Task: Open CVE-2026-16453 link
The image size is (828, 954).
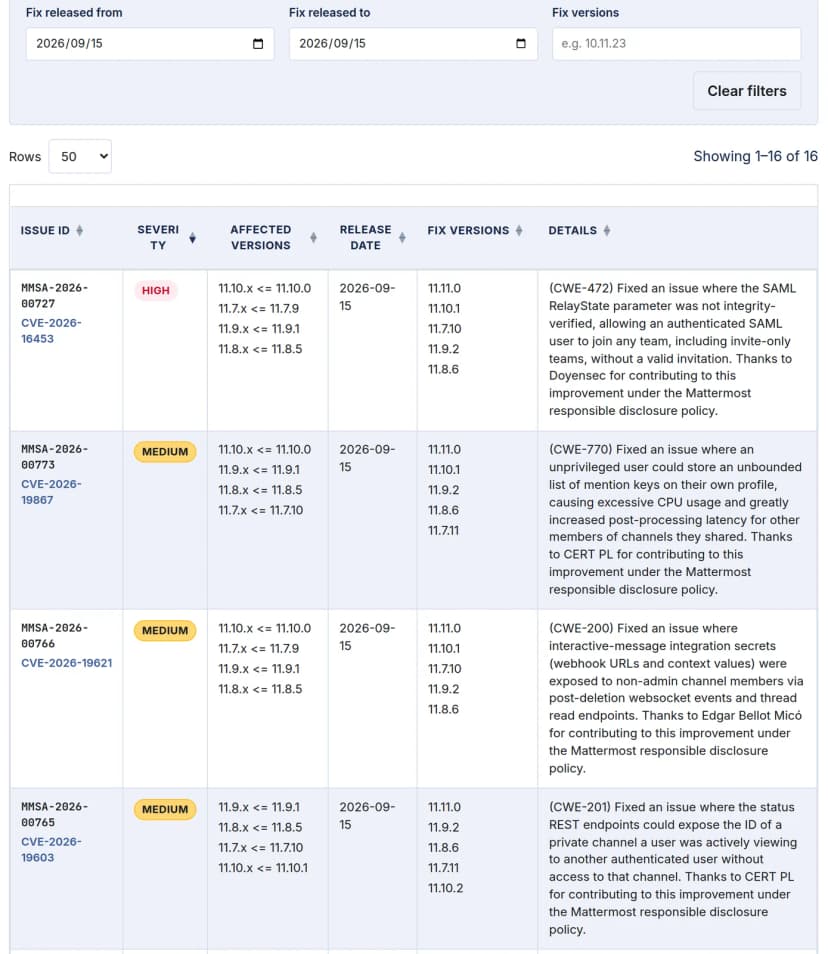Action: coord(51,331)
